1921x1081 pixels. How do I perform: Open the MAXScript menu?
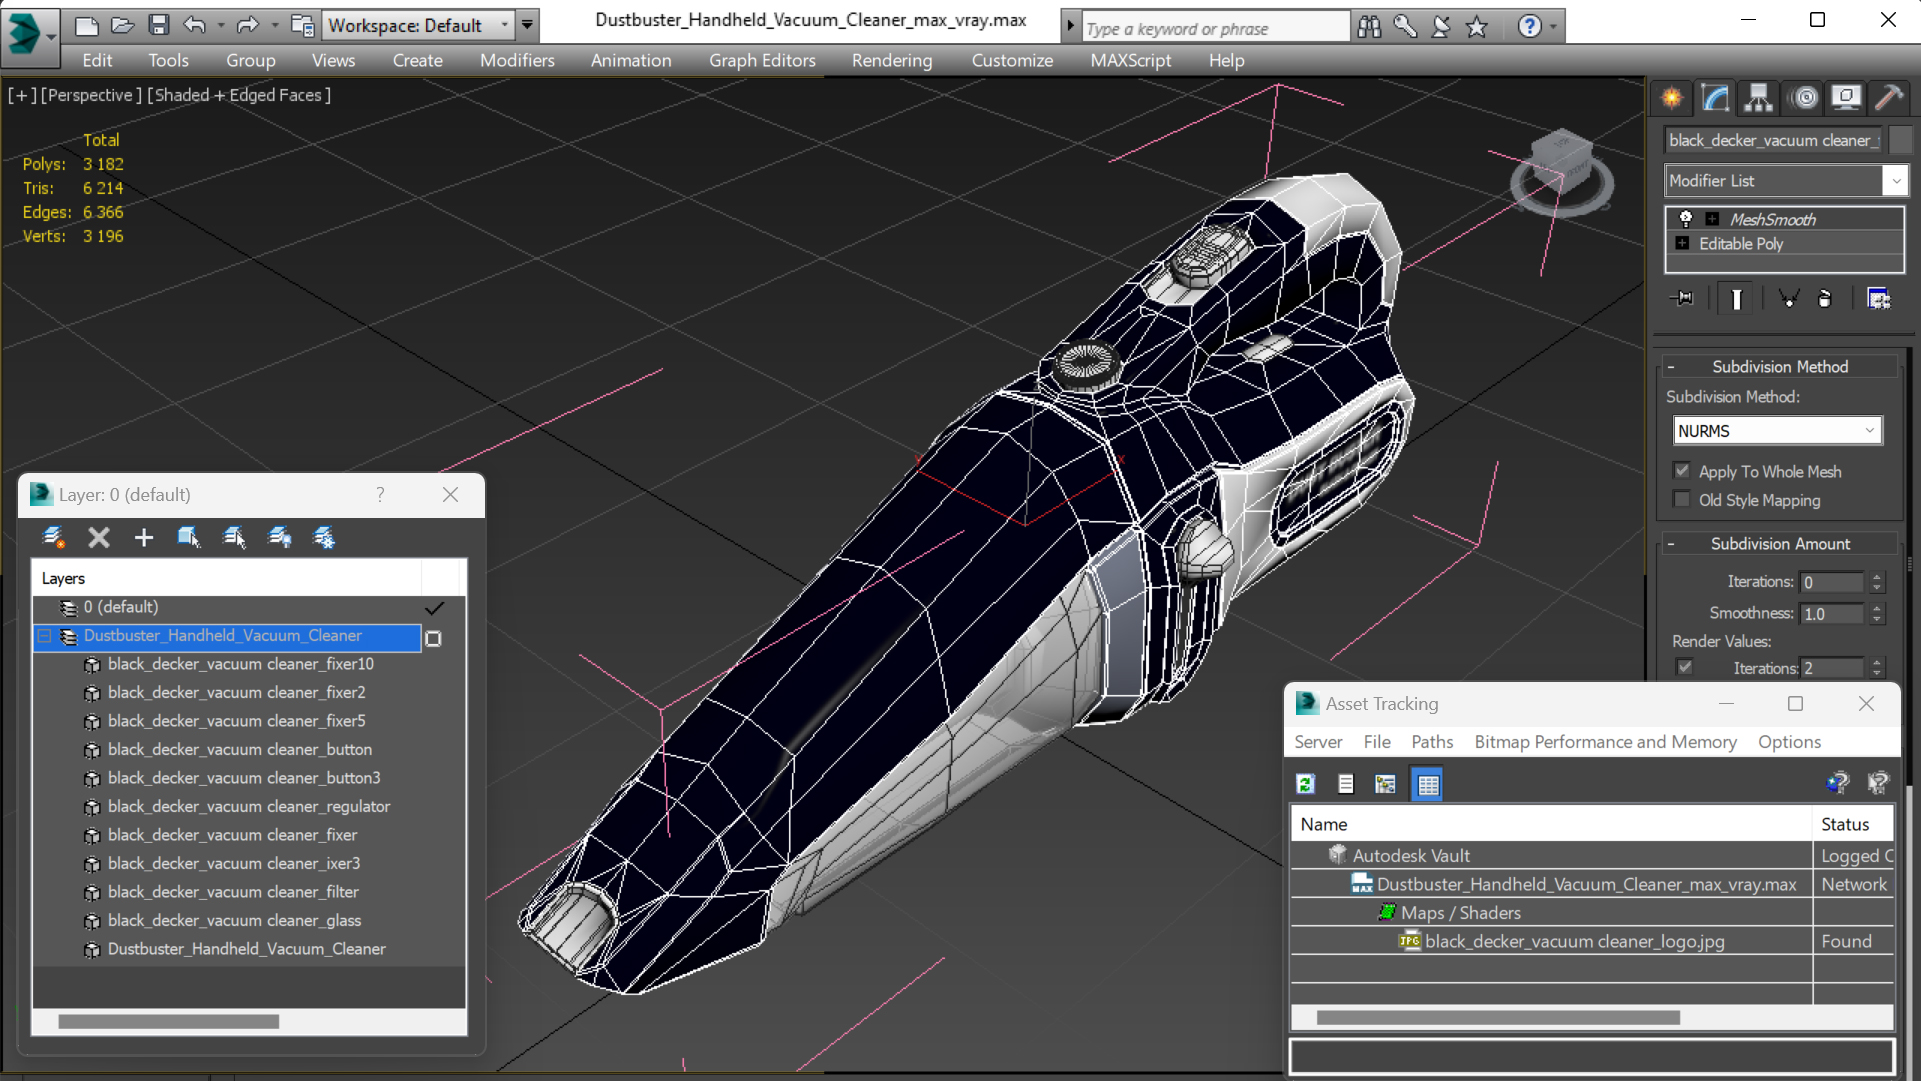(x=1130, y=60)
